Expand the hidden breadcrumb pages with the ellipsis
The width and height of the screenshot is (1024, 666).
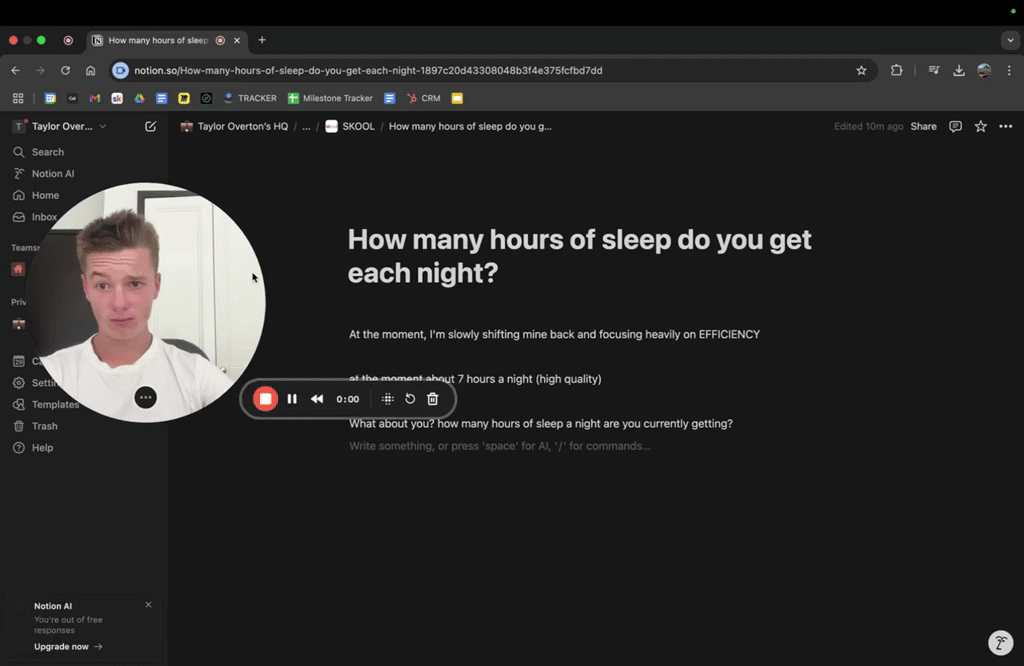306,126
